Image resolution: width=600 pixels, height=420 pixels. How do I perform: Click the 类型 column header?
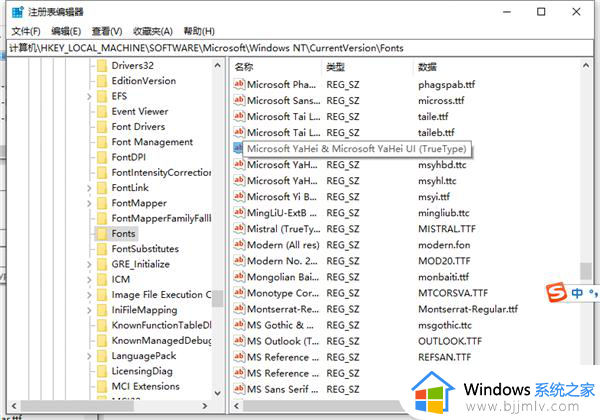pyautogui.click(x=336, y=67)
